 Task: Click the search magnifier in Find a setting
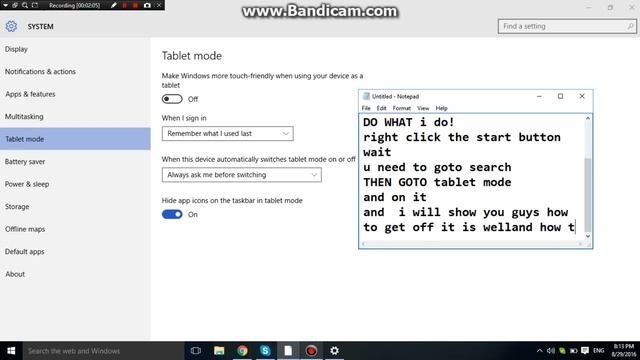click(630, 26)
